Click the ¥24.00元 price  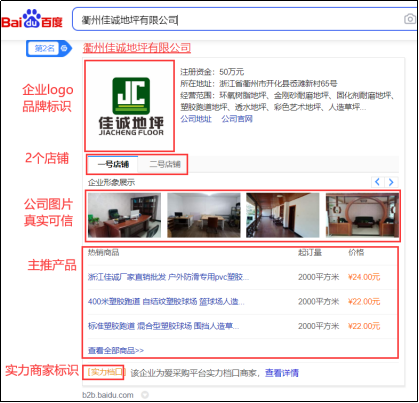point(364,277)
